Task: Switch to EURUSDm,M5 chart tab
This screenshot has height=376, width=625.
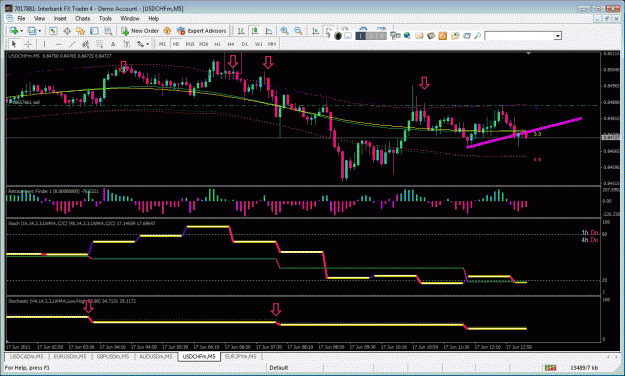Action: click(70, 356)
